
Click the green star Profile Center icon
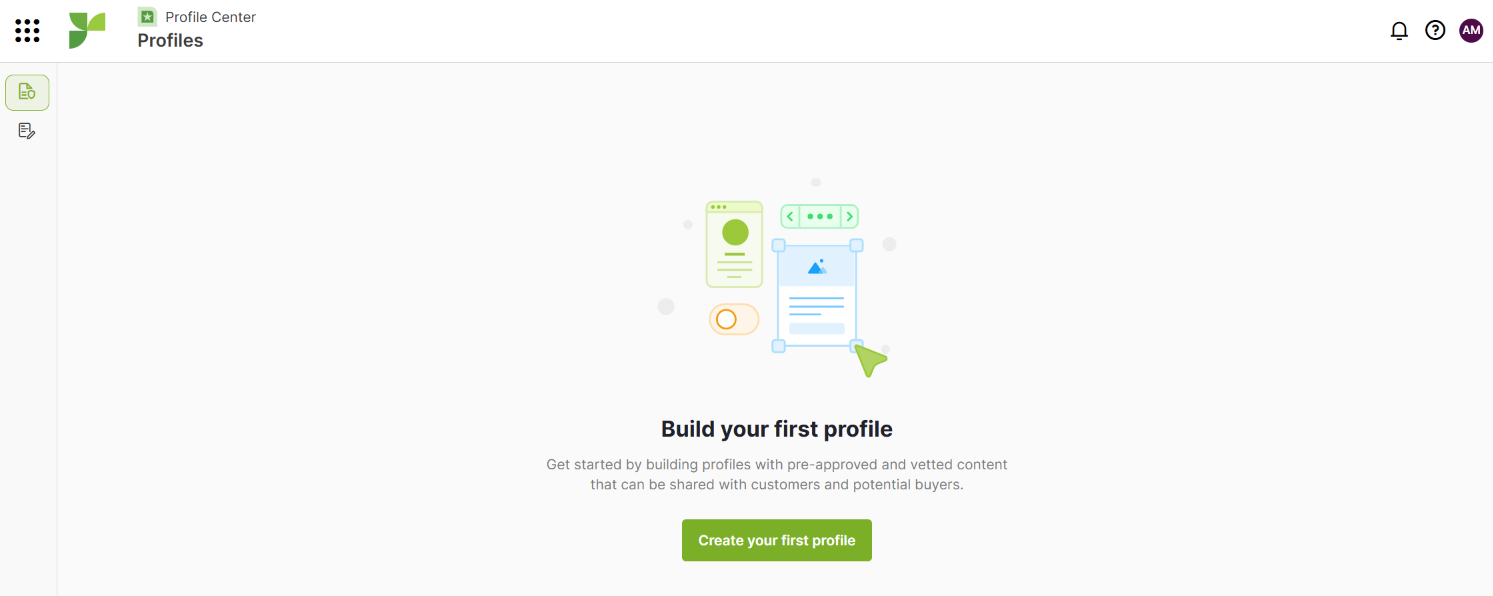coord(147,17)
